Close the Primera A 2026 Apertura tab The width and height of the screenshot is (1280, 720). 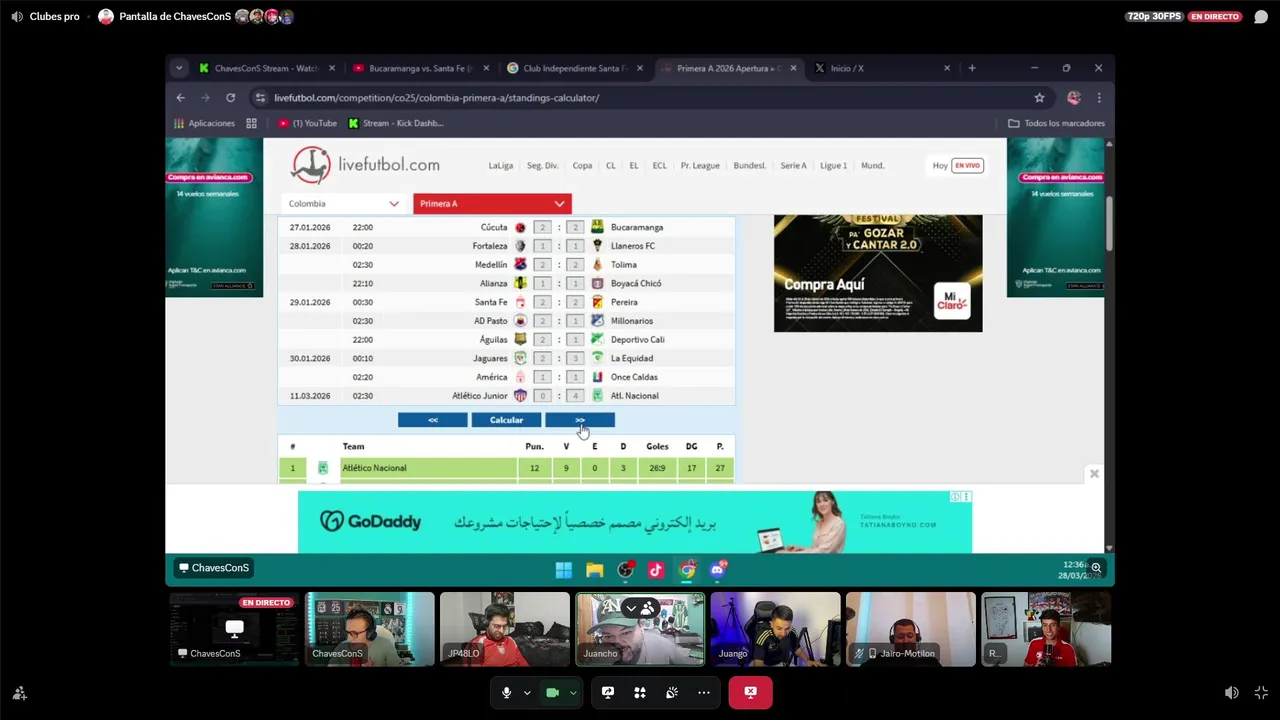pyautogui.click(x=793, y=68)
